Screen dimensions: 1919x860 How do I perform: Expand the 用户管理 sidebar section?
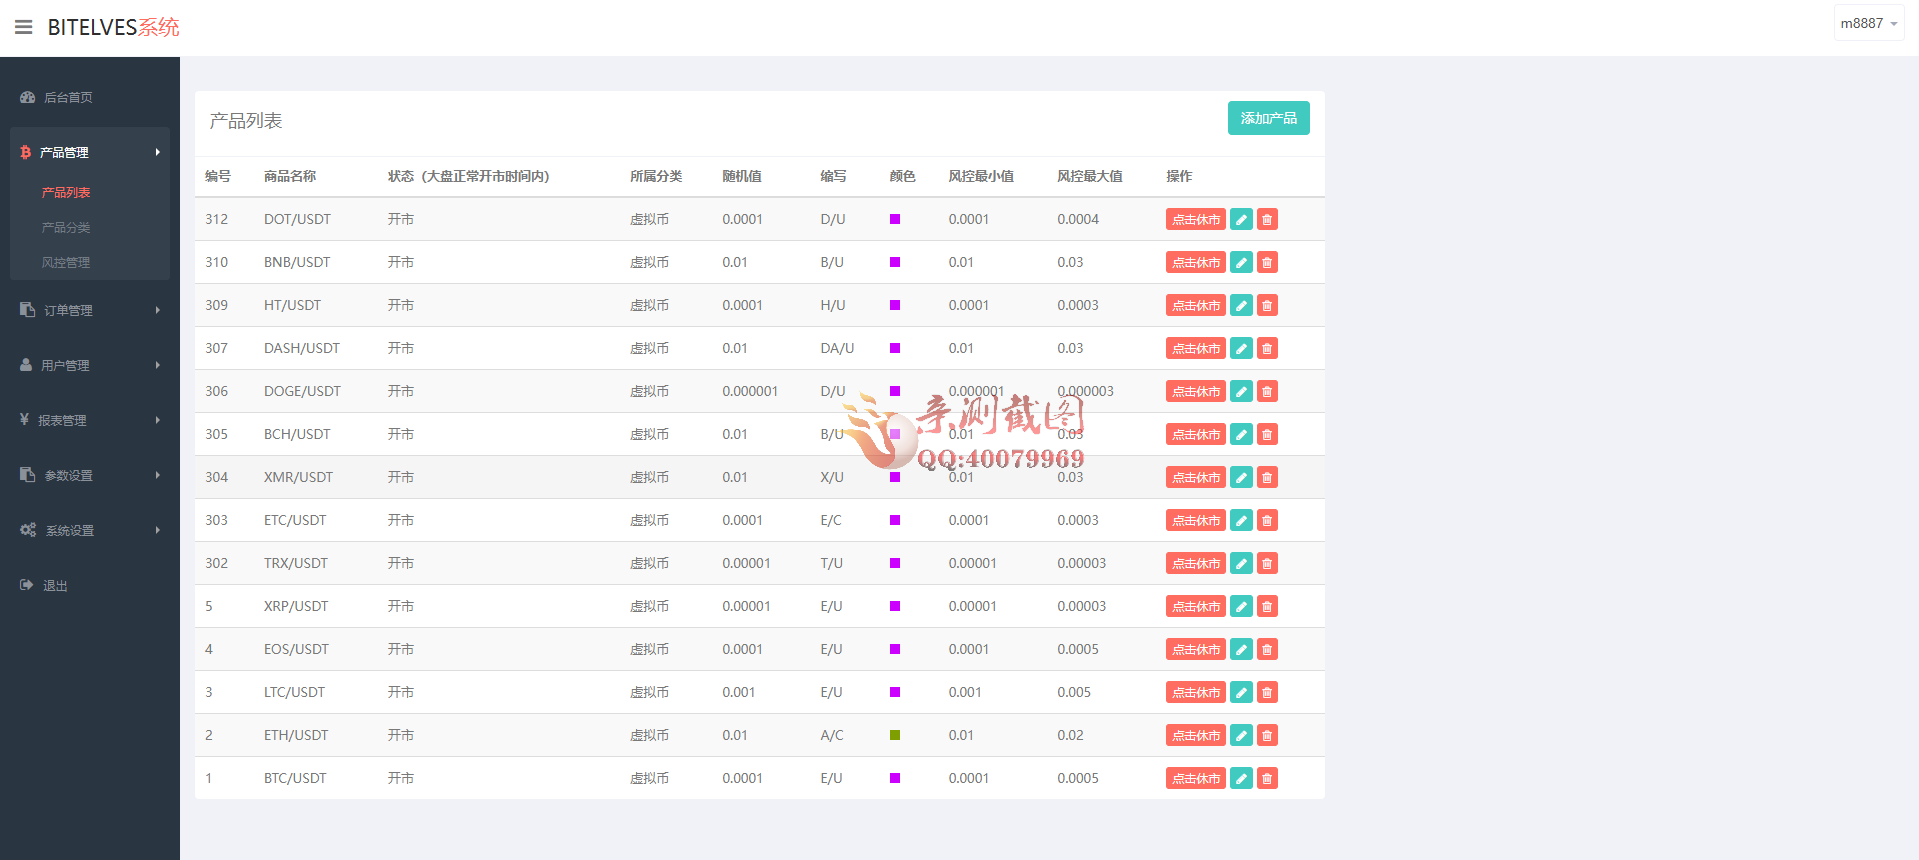click(x=90, y=366)
